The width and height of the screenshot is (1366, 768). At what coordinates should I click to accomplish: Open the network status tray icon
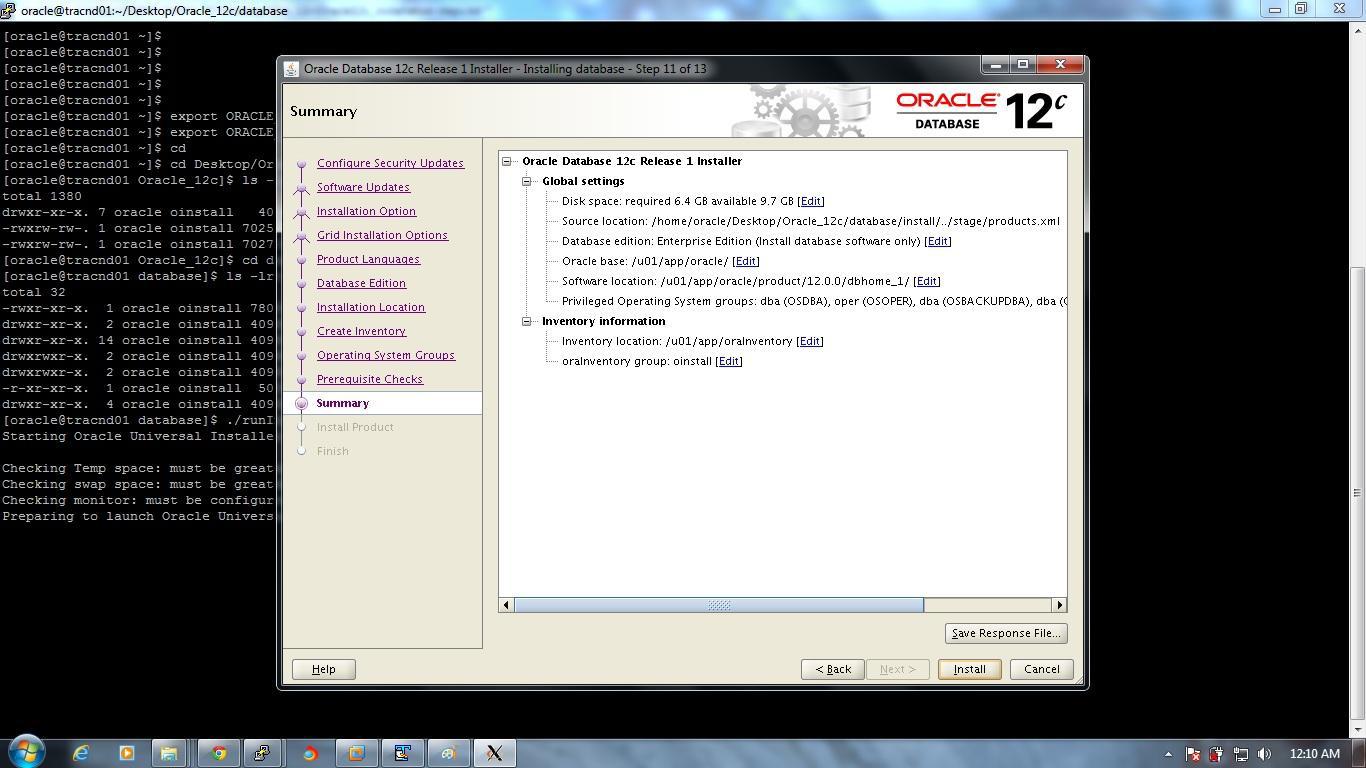1240,755
